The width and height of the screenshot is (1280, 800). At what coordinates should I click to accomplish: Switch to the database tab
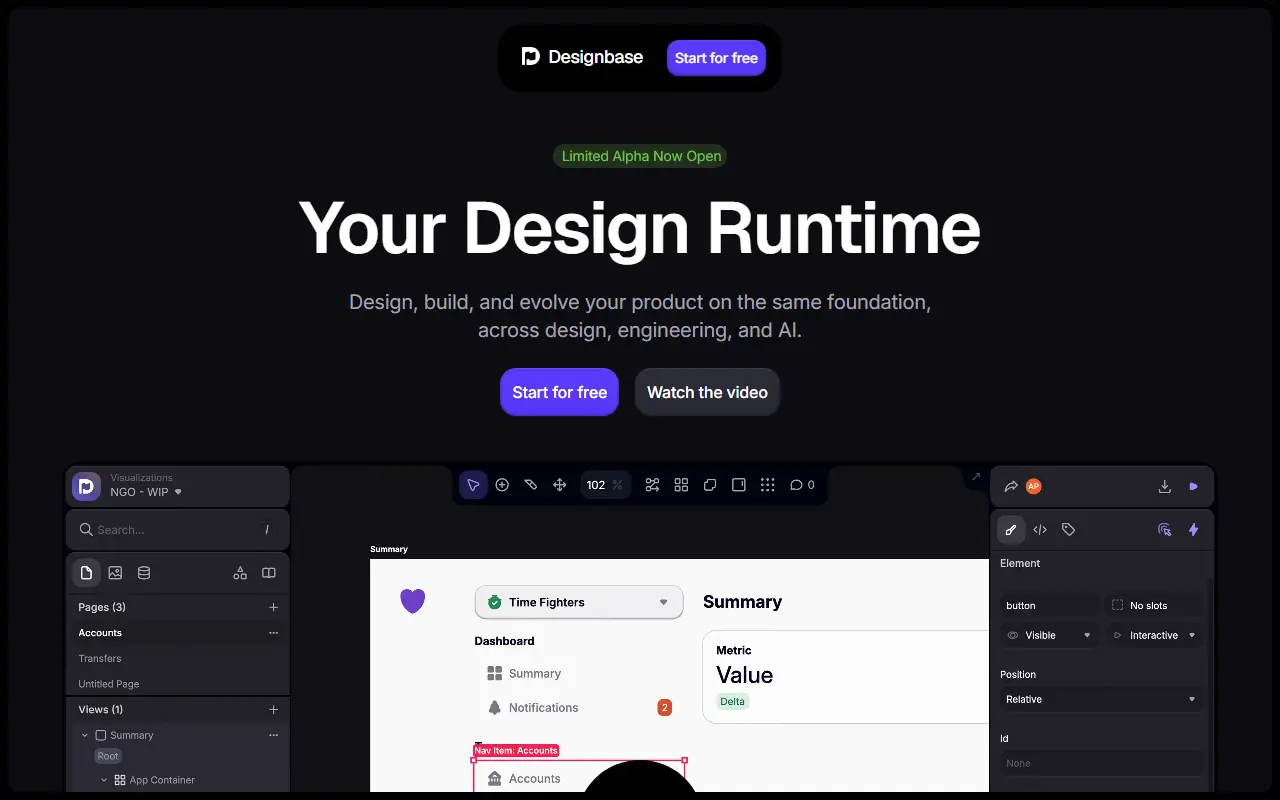(144, 573)
